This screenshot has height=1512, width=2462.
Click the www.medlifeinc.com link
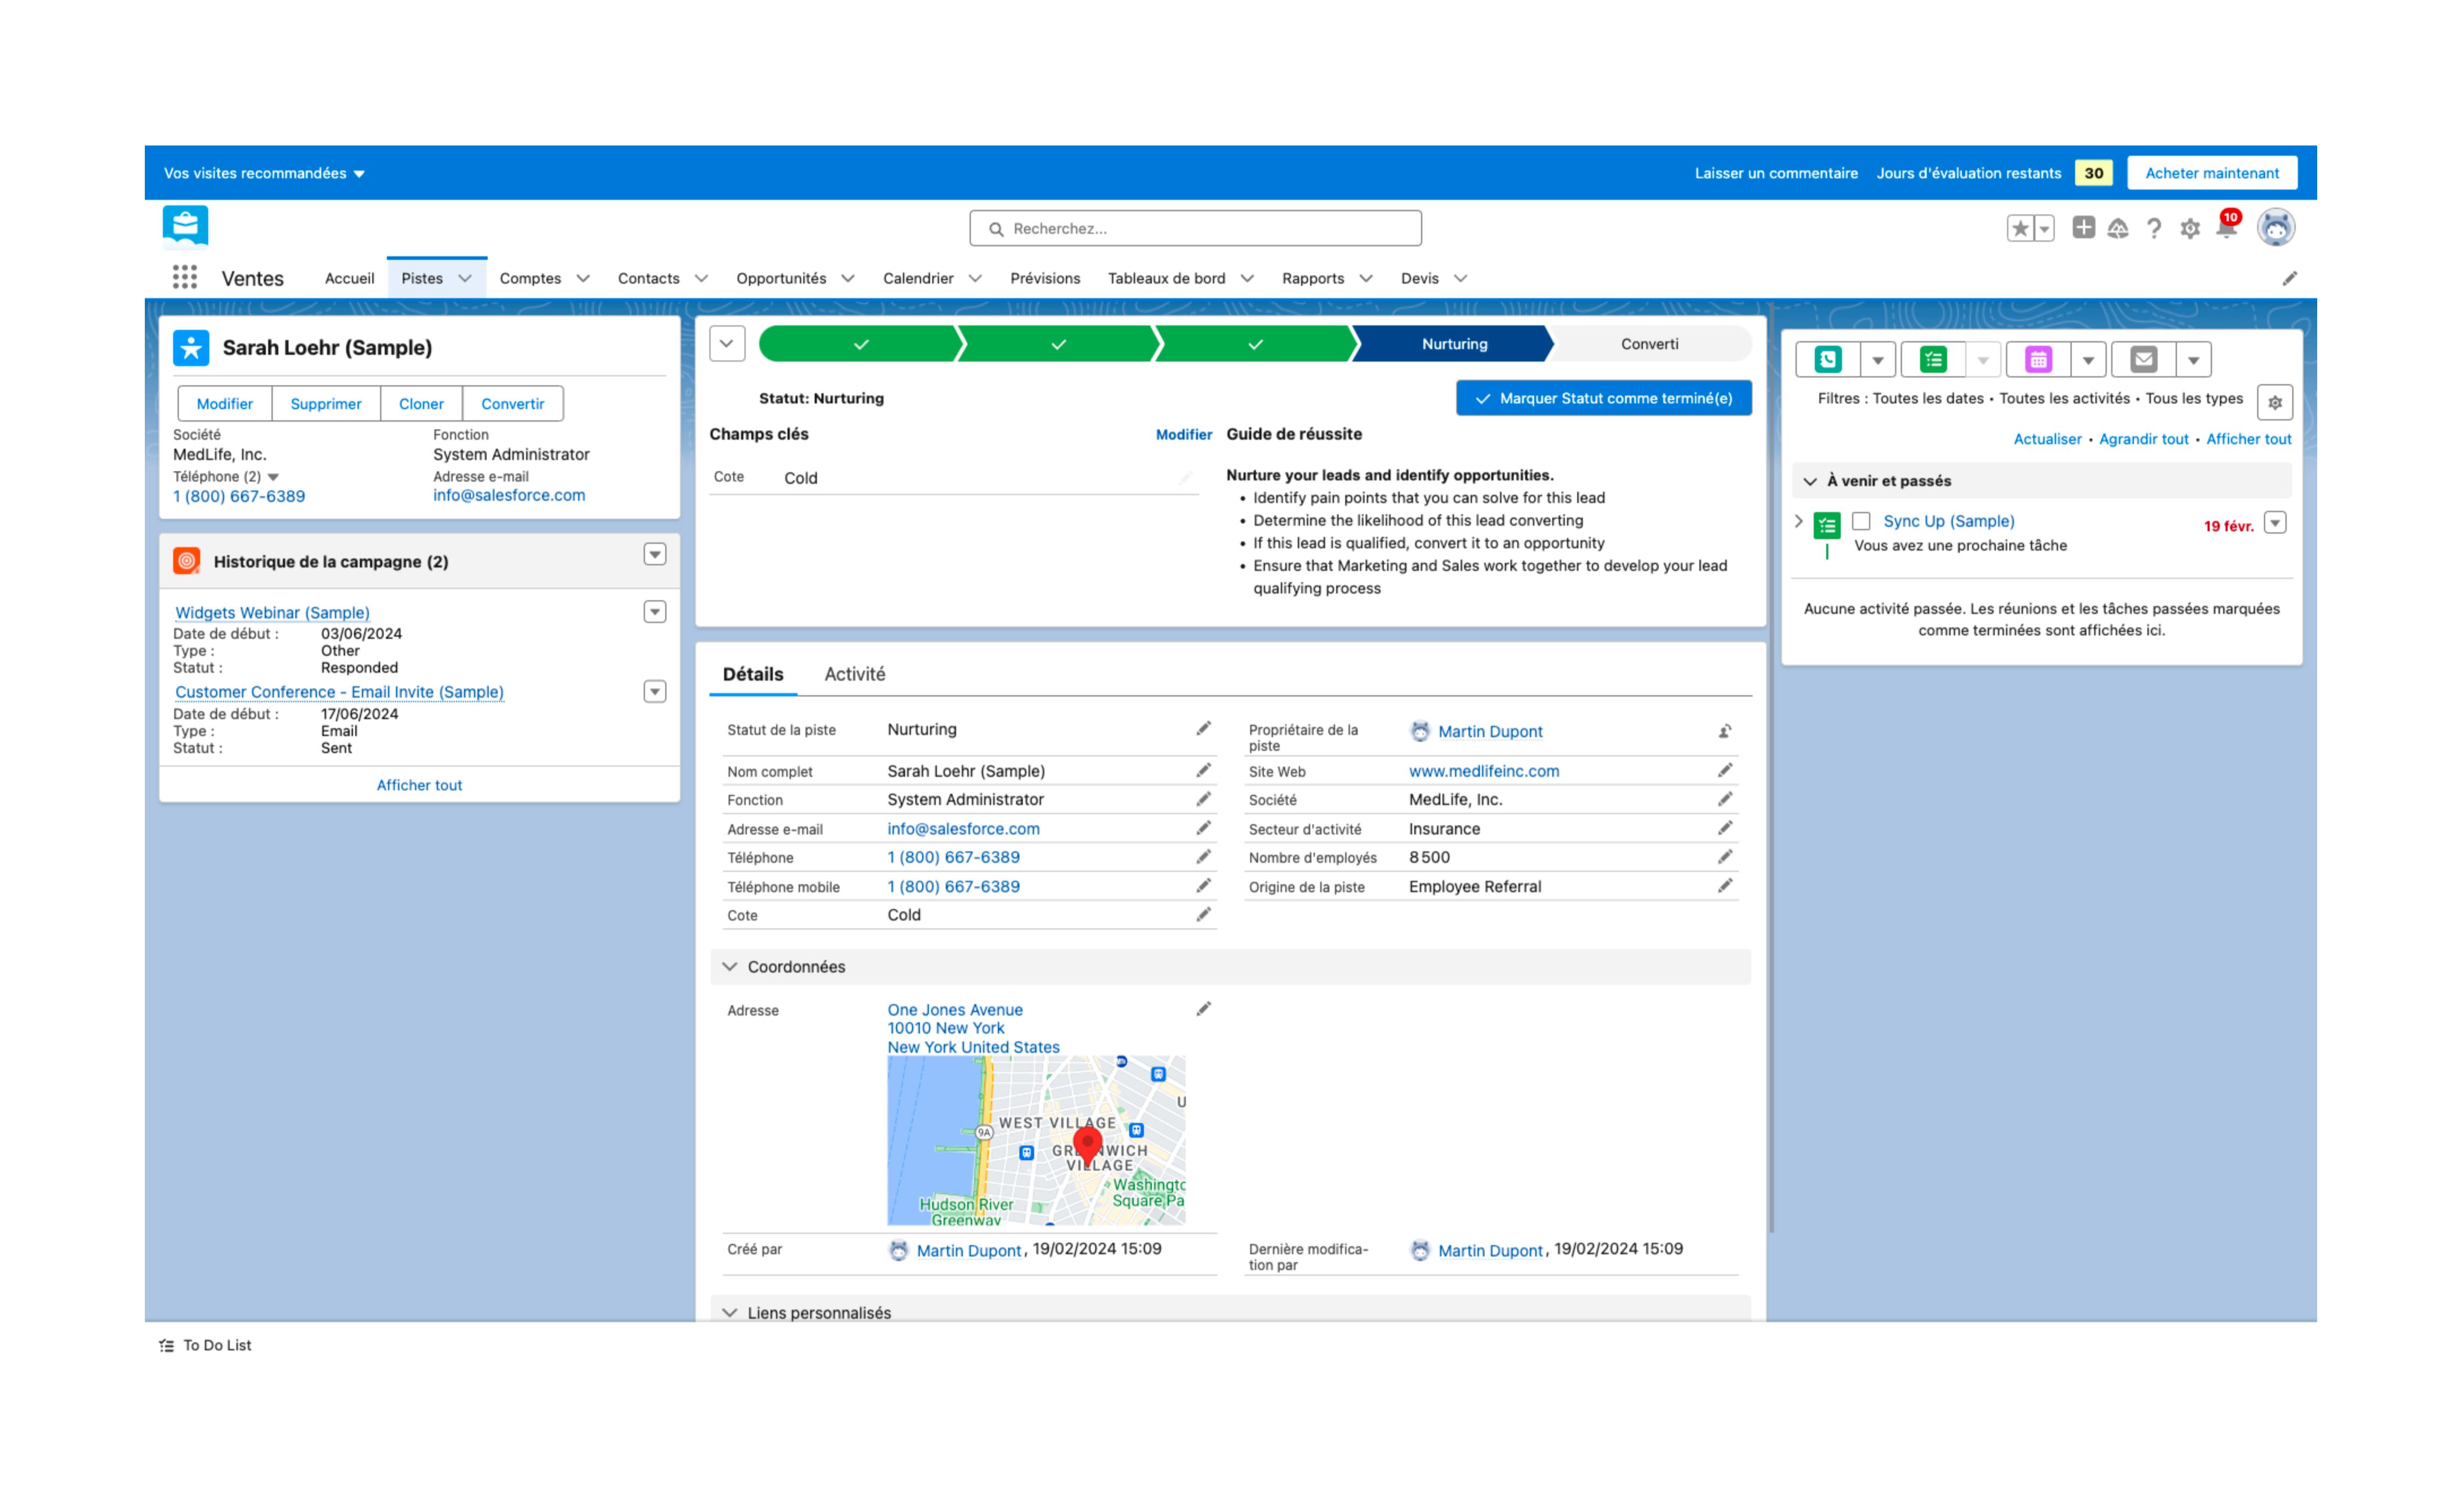[1483, 771]
